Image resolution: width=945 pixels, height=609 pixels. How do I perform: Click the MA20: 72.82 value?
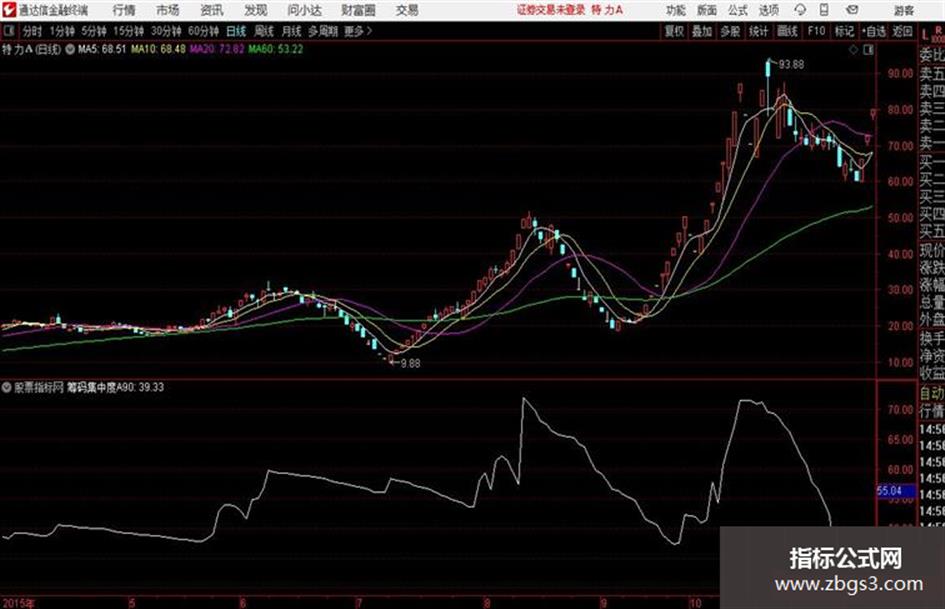[x=217, y=49]
